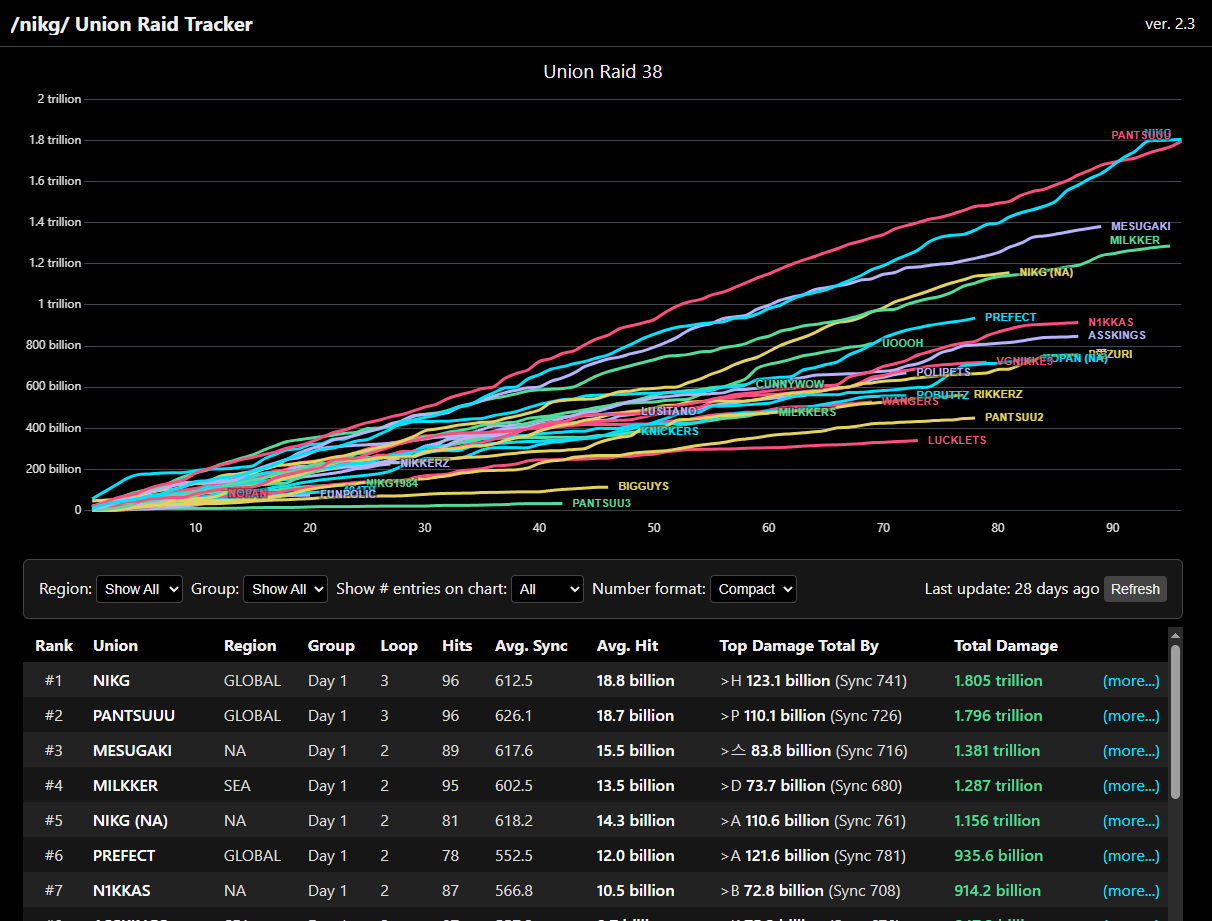Click the Loop column header
This screenshot has width=1212, height=921.
(x=399, y=646)
